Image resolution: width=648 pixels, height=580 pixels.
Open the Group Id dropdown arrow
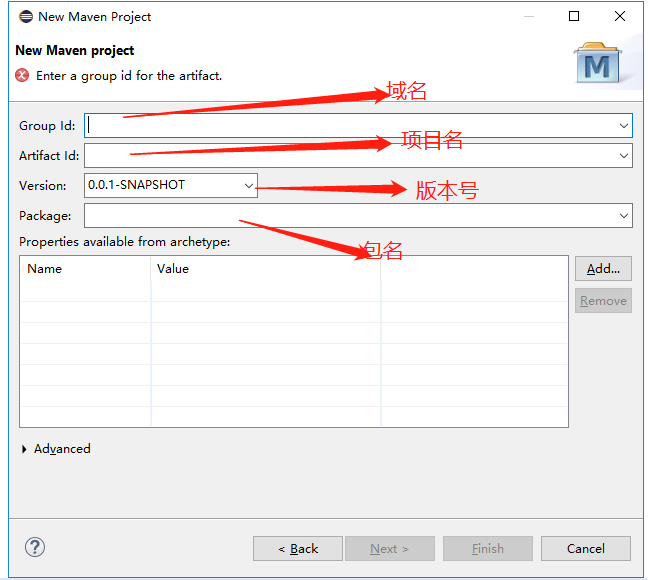pos(624,126)
